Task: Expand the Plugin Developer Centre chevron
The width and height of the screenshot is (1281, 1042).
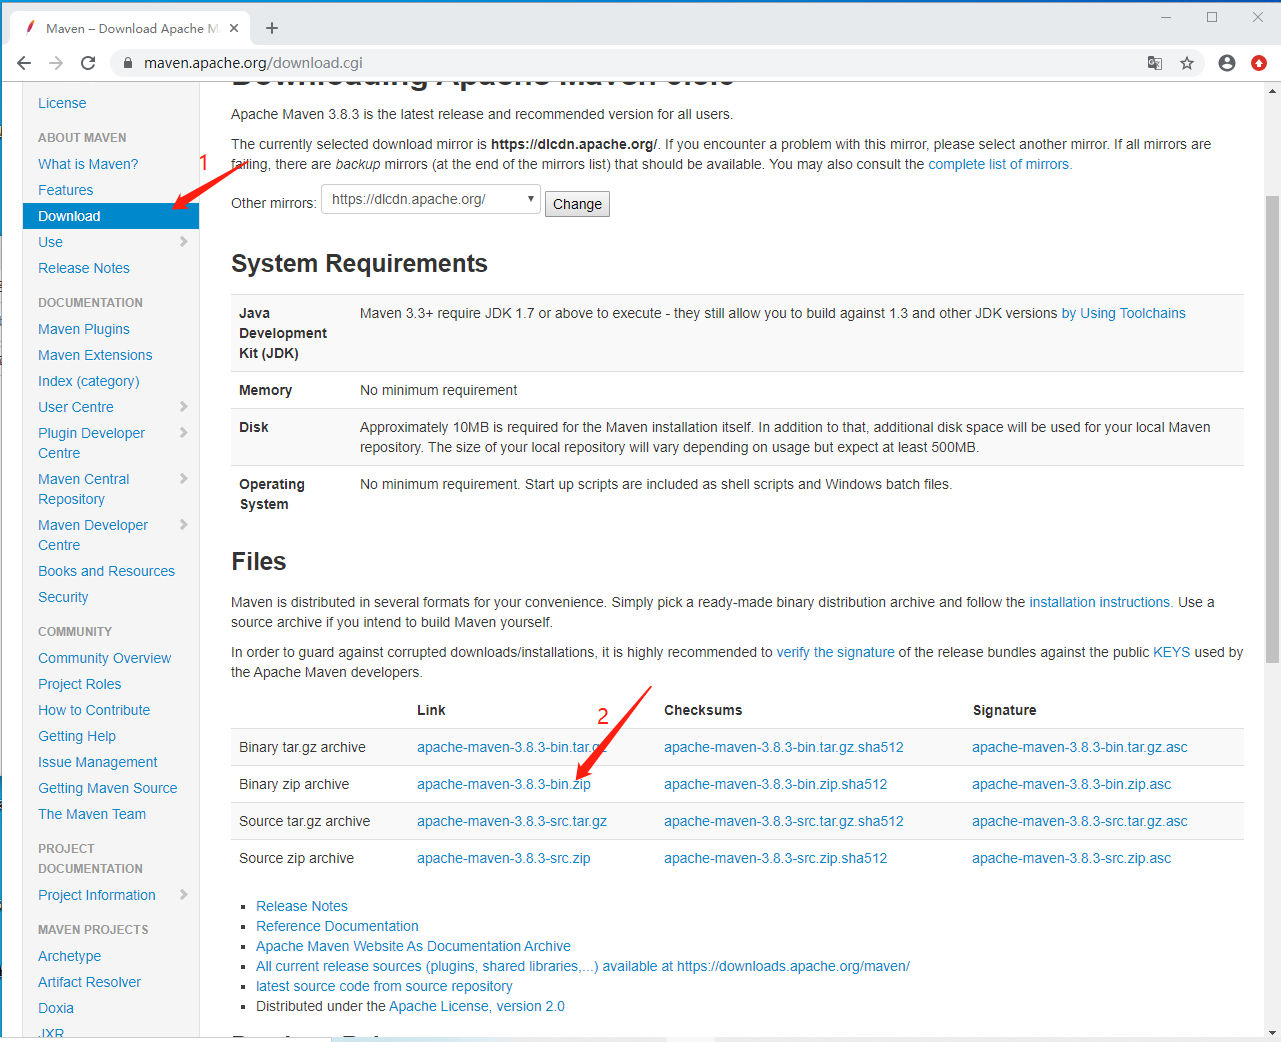Action: coord(183,433)
